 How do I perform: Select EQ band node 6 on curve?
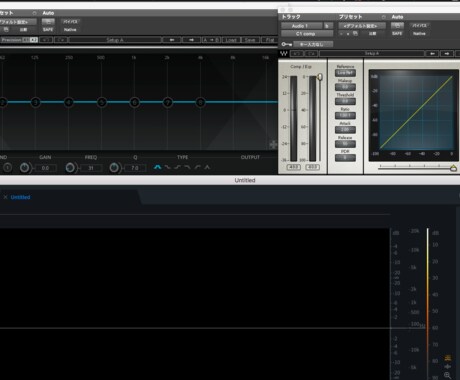135,102
